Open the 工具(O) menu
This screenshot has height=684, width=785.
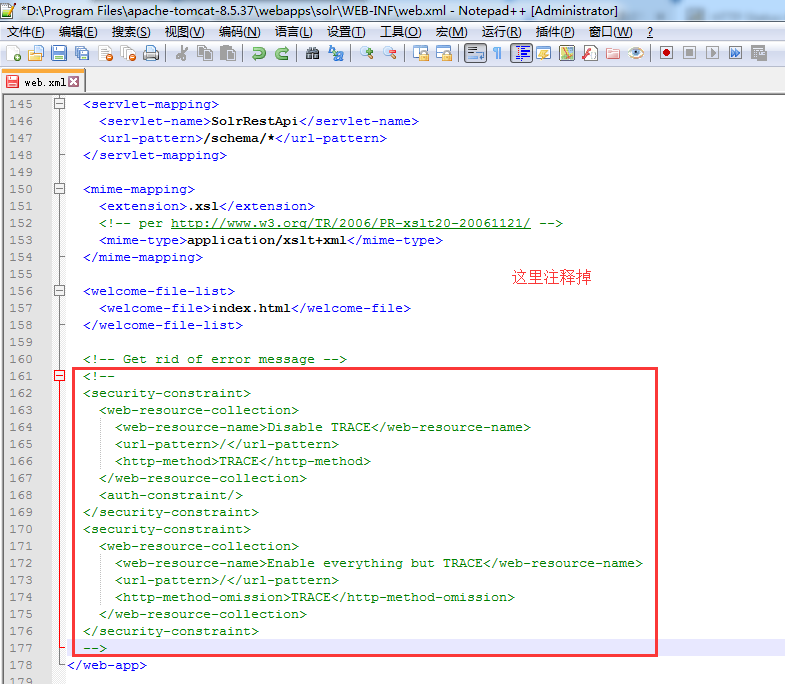[x=401, y=32]
